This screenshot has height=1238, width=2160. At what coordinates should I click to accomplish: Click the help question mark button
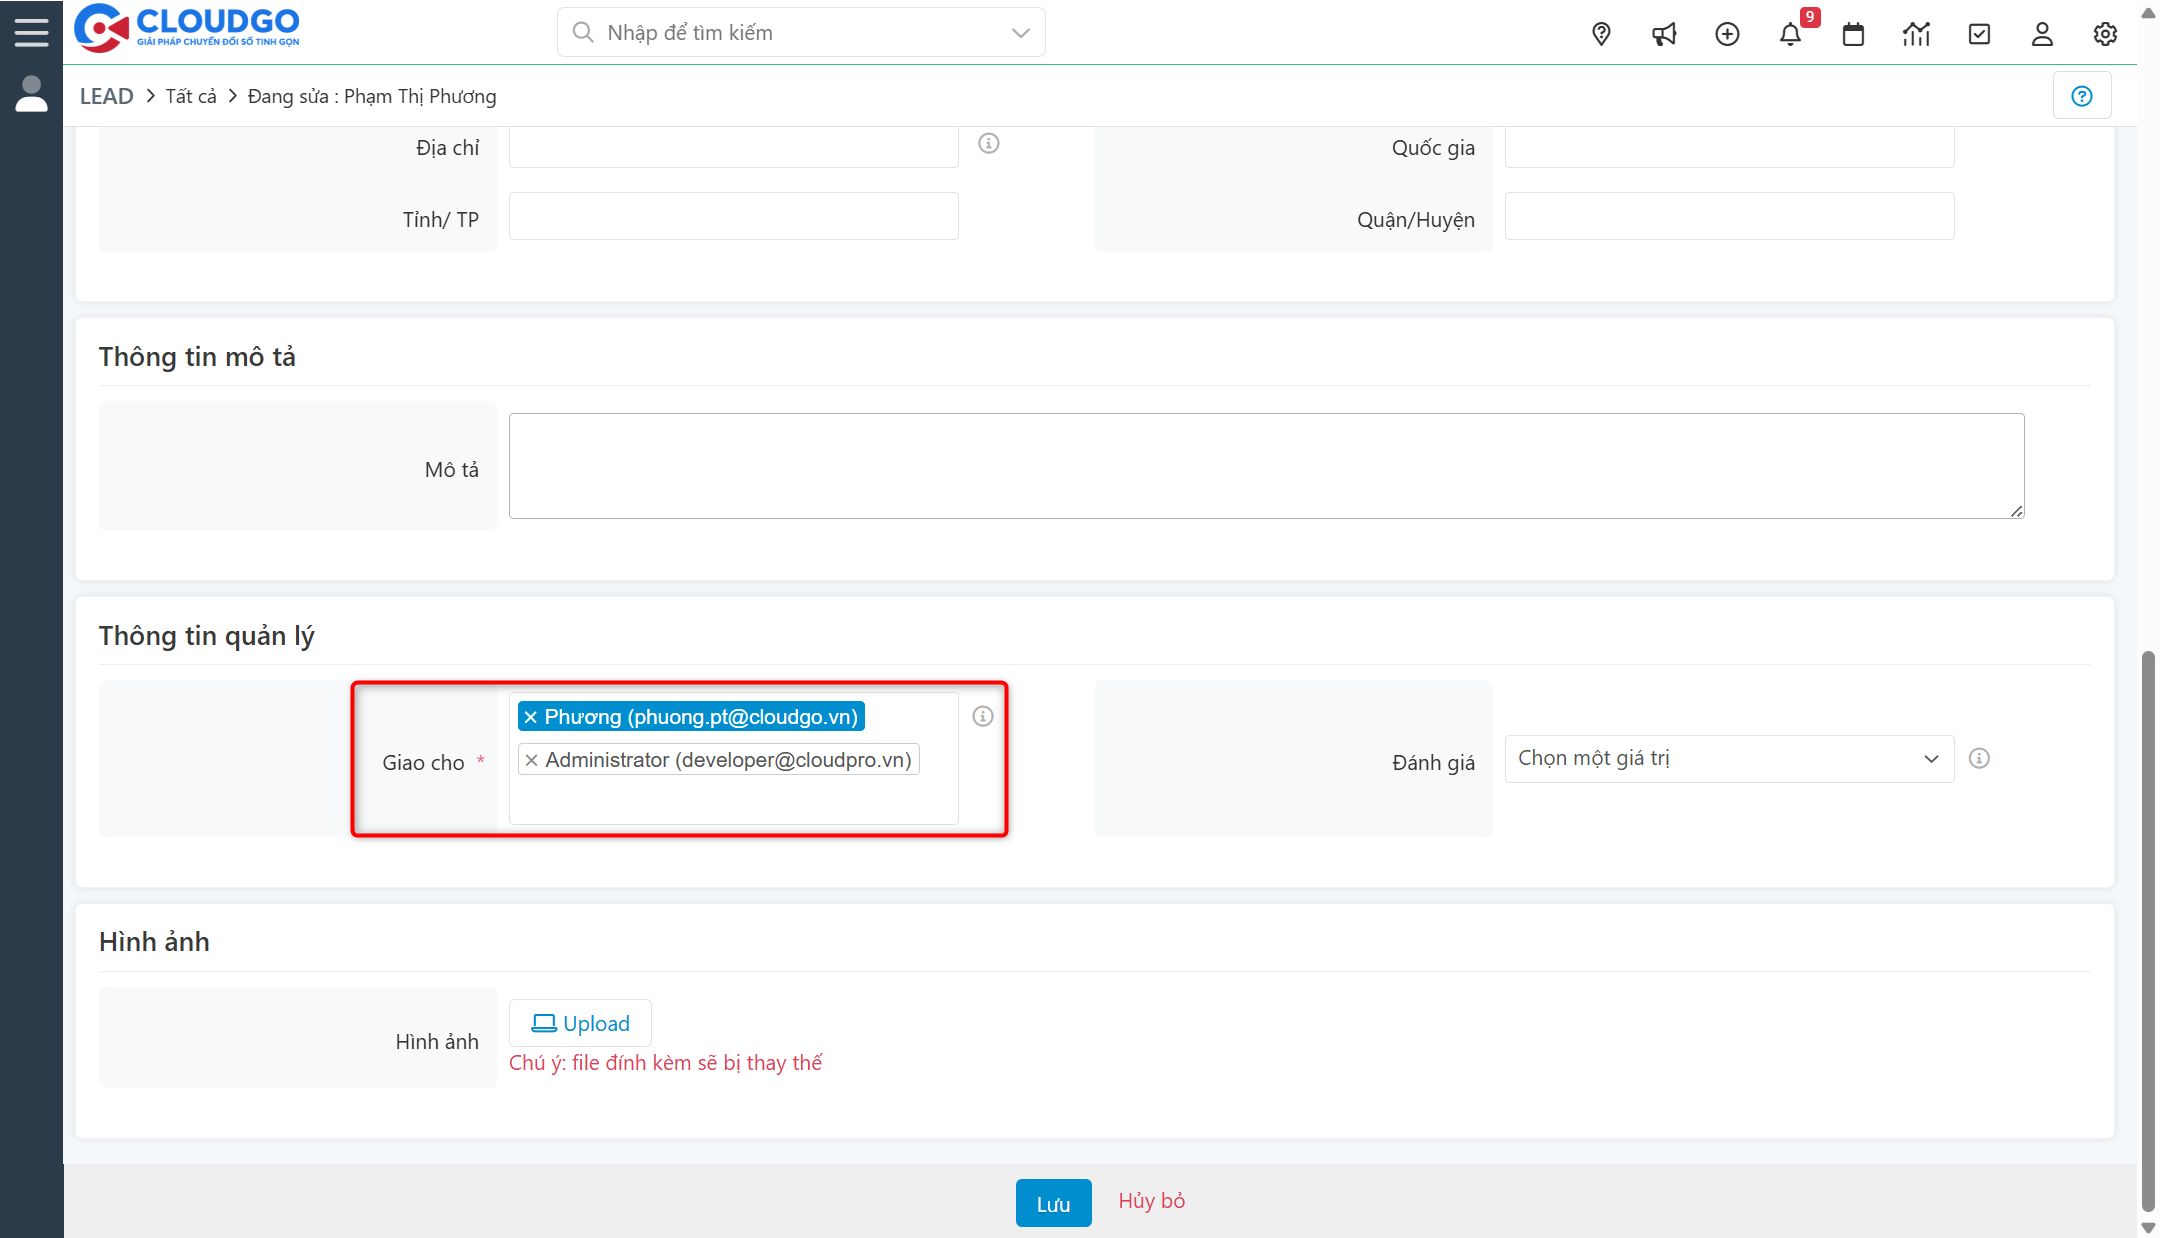click(2082, 96)
